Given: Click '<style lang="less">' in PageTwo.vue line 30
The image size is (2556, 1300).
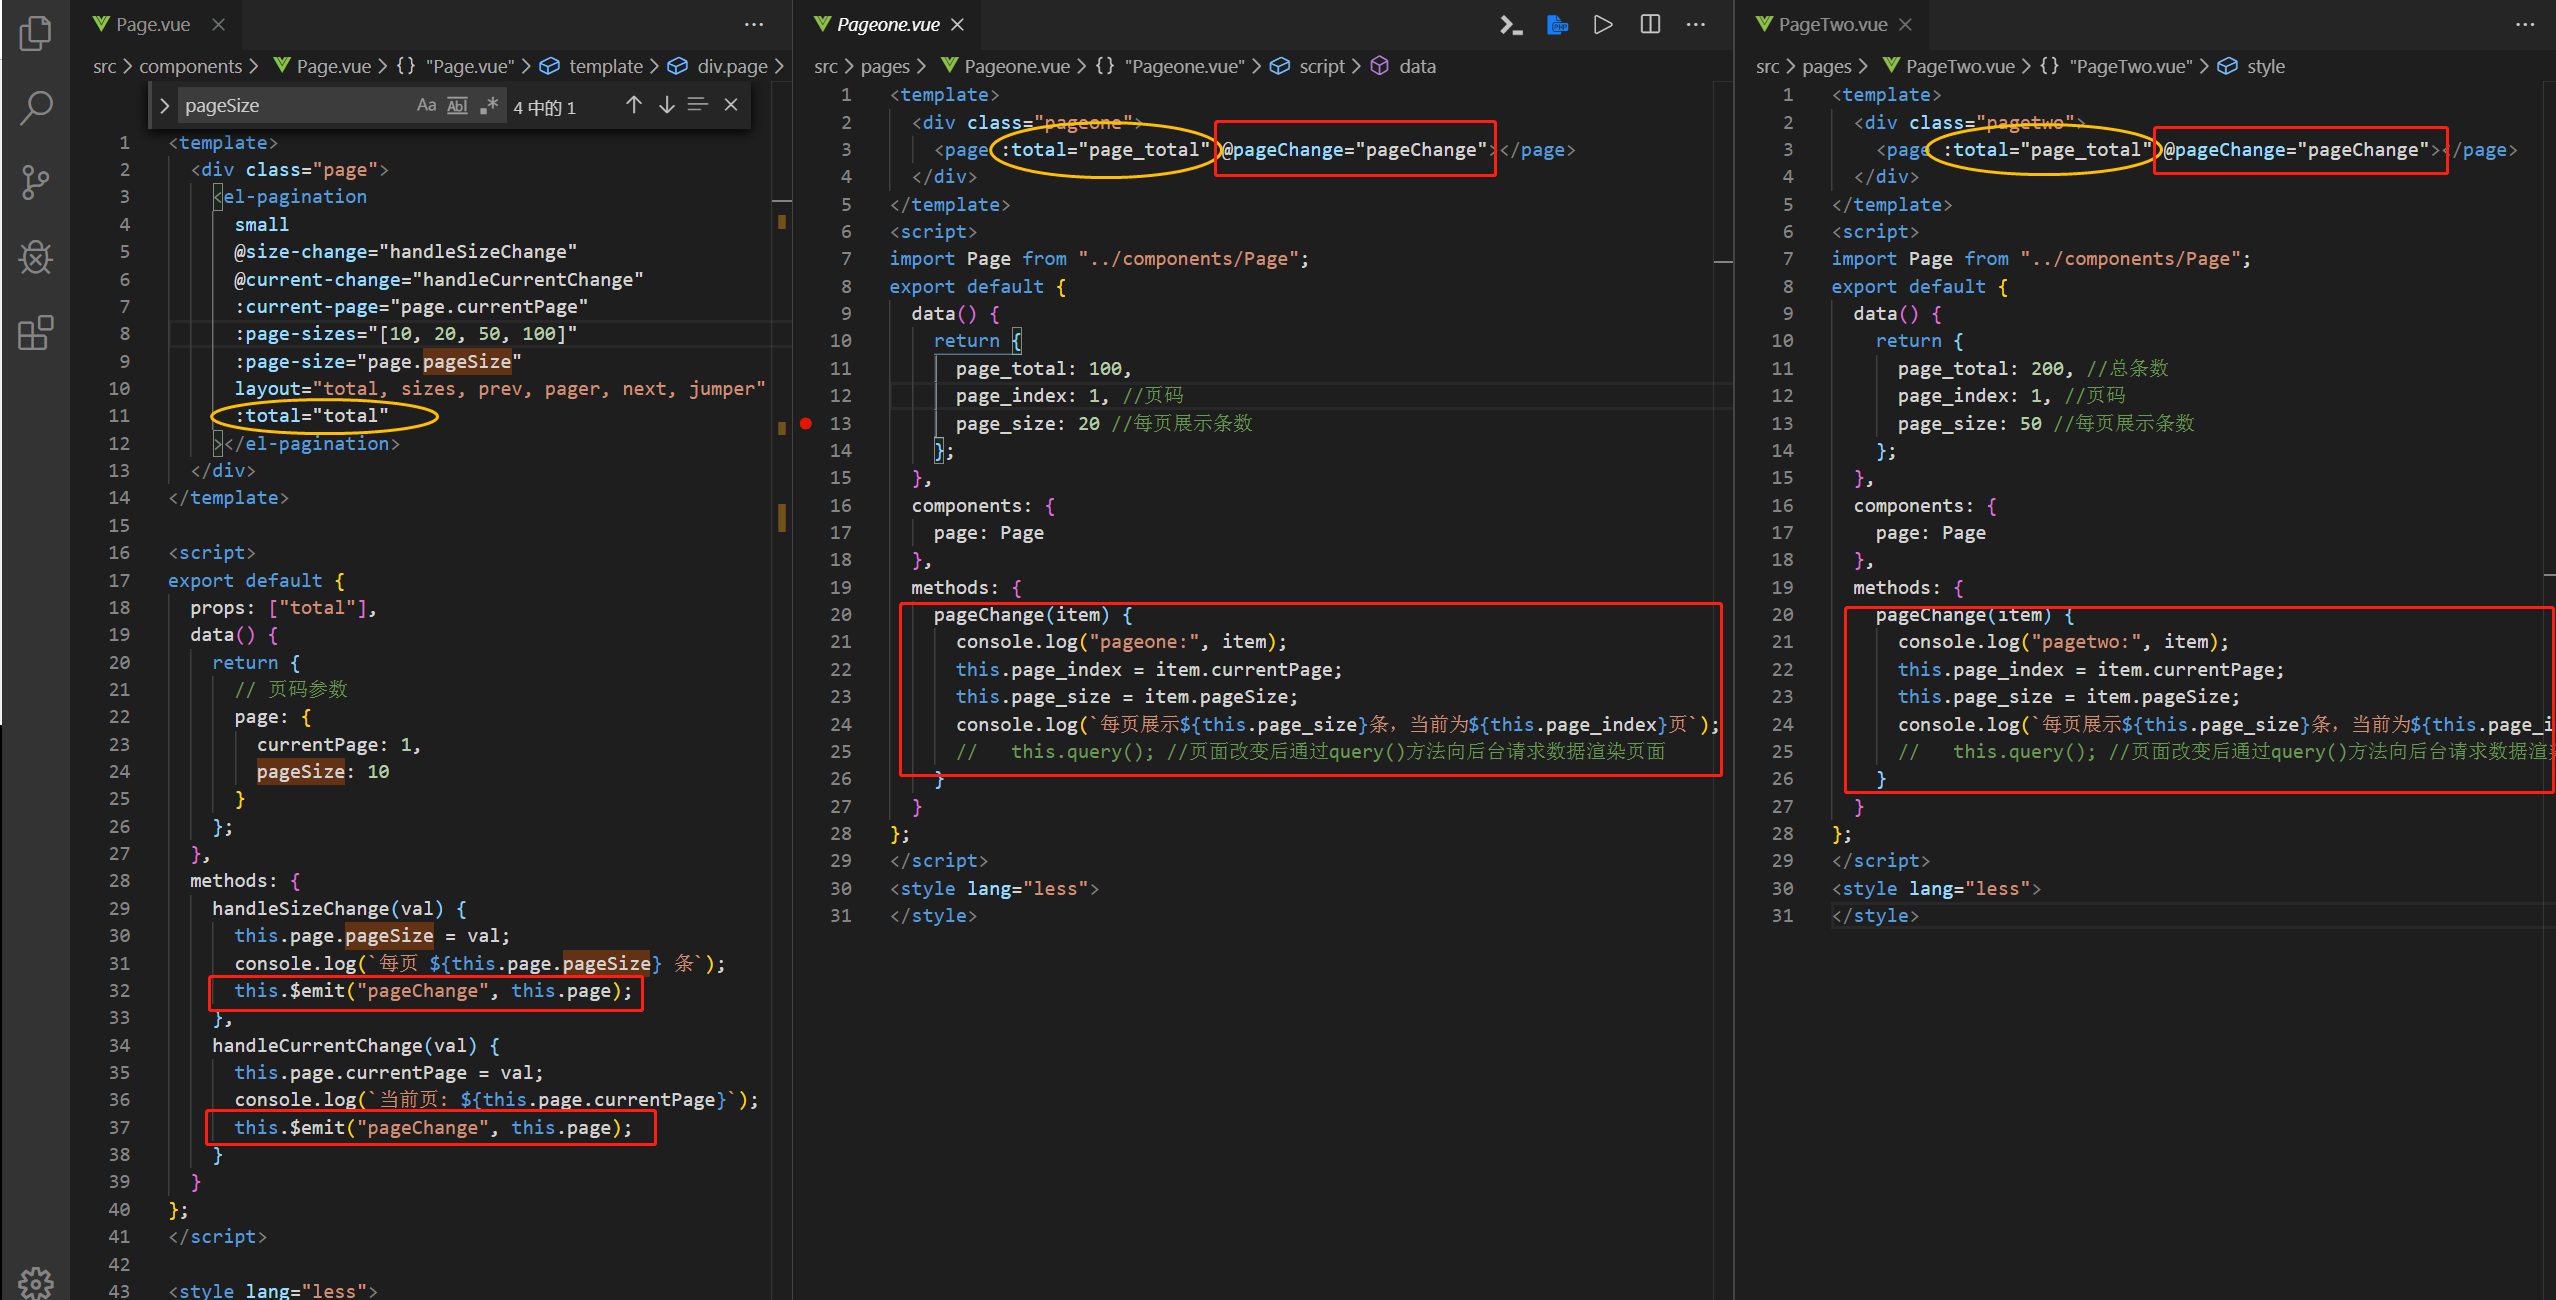Looking at the screenshot, I should (x=1936, y=889).
